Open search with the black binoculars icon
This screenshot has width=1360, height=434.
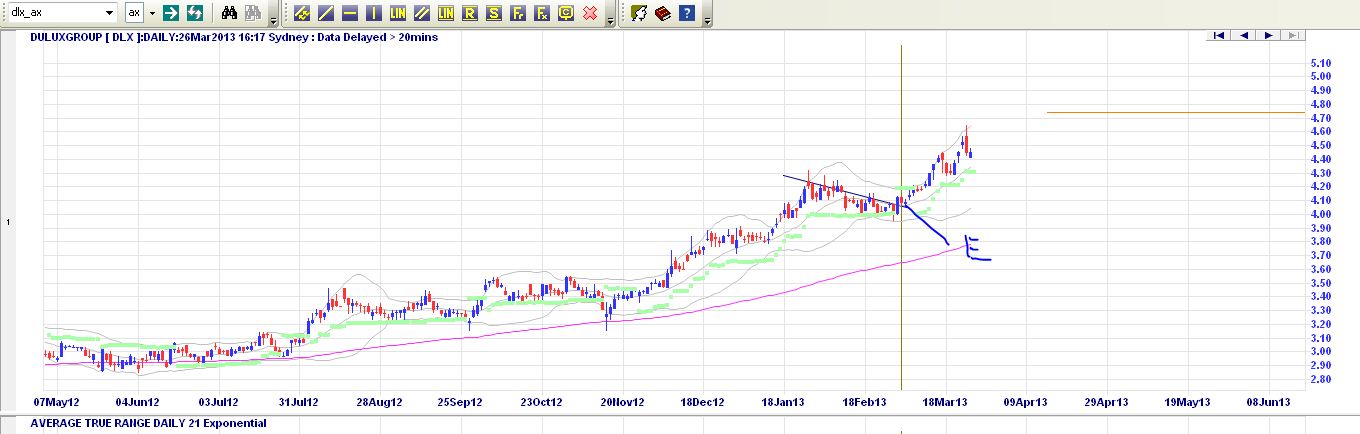(229, 13)
